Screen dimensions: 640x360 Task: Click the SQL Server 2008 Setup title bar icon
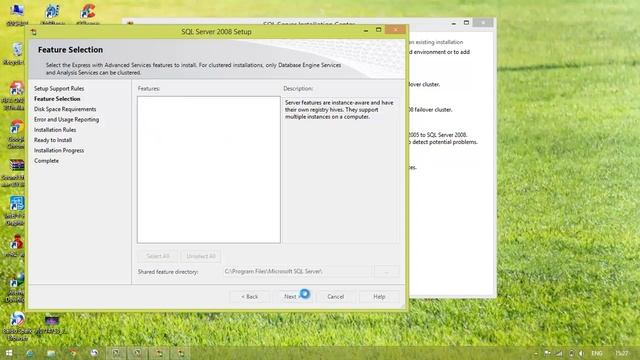(x=33, y=32)
